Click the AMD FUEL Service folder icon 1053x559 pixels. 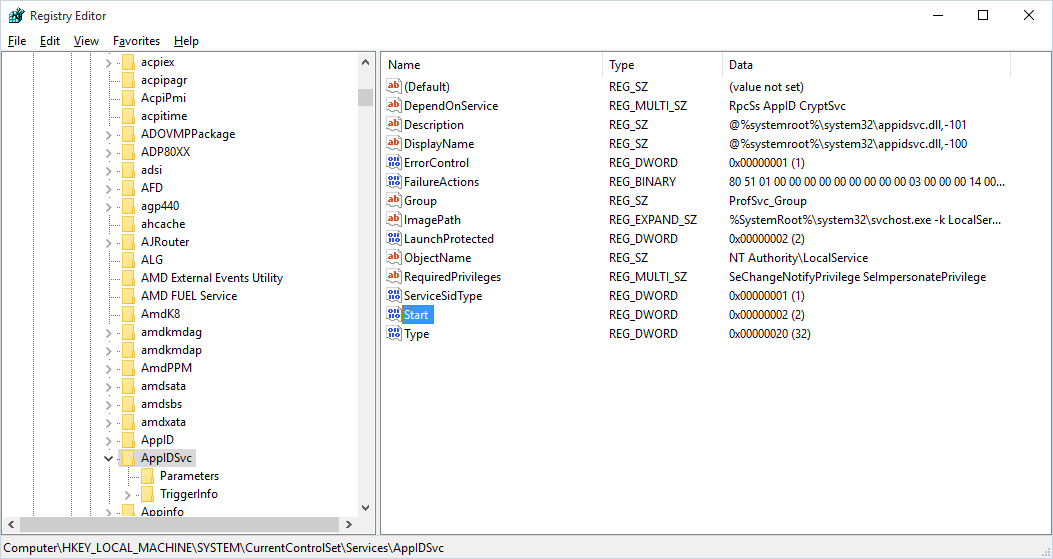tap(128, 296)
